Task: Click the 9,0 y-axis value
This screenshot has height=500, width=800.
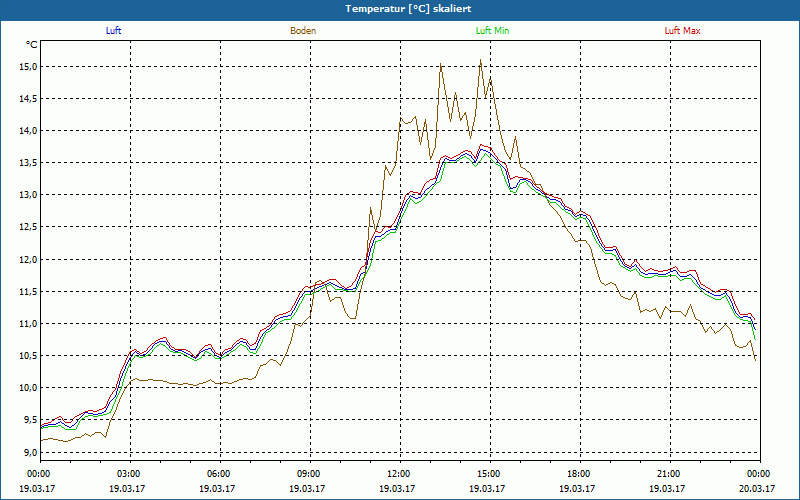Action: (x=31, y=453)
